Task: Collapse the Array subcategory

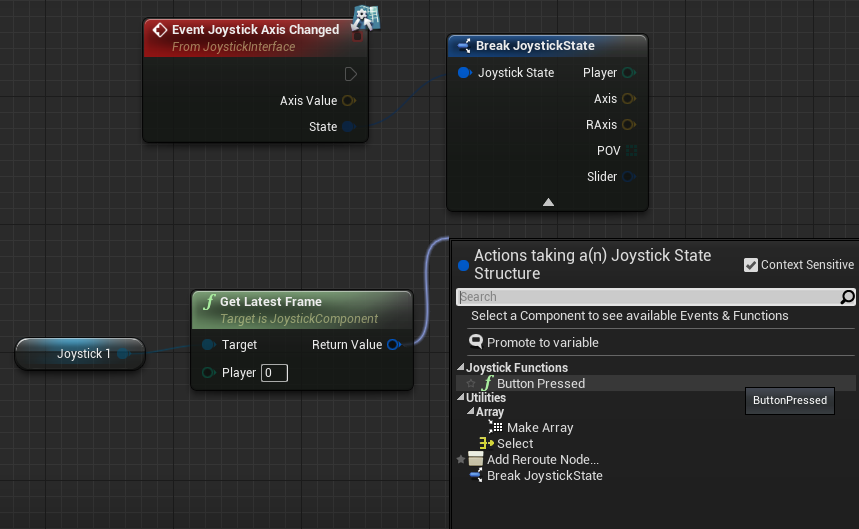Action: (471, 411)
